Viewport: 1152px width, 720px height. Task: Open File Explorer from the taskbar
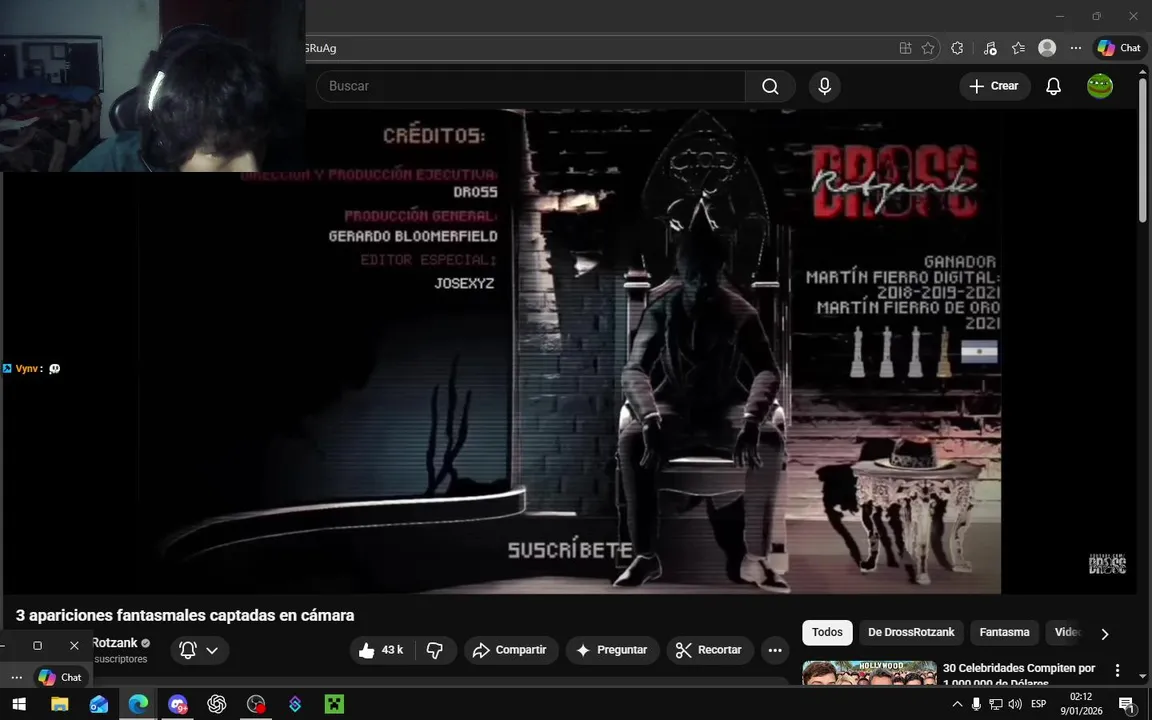60,704
